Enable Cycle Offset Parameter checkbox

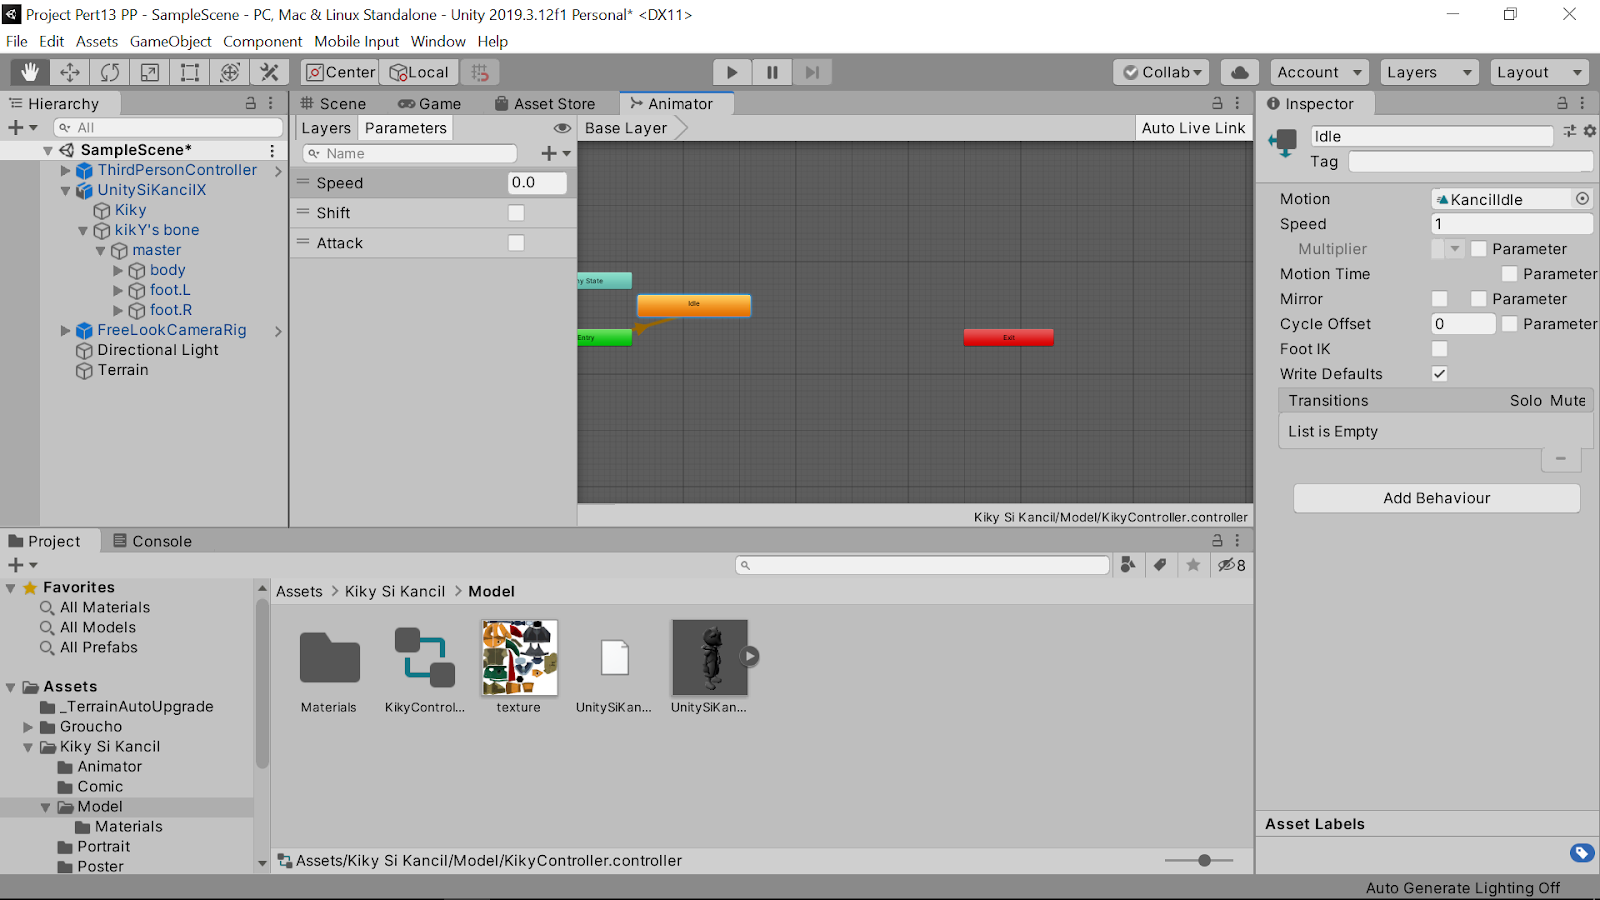tap(1510, 324)
